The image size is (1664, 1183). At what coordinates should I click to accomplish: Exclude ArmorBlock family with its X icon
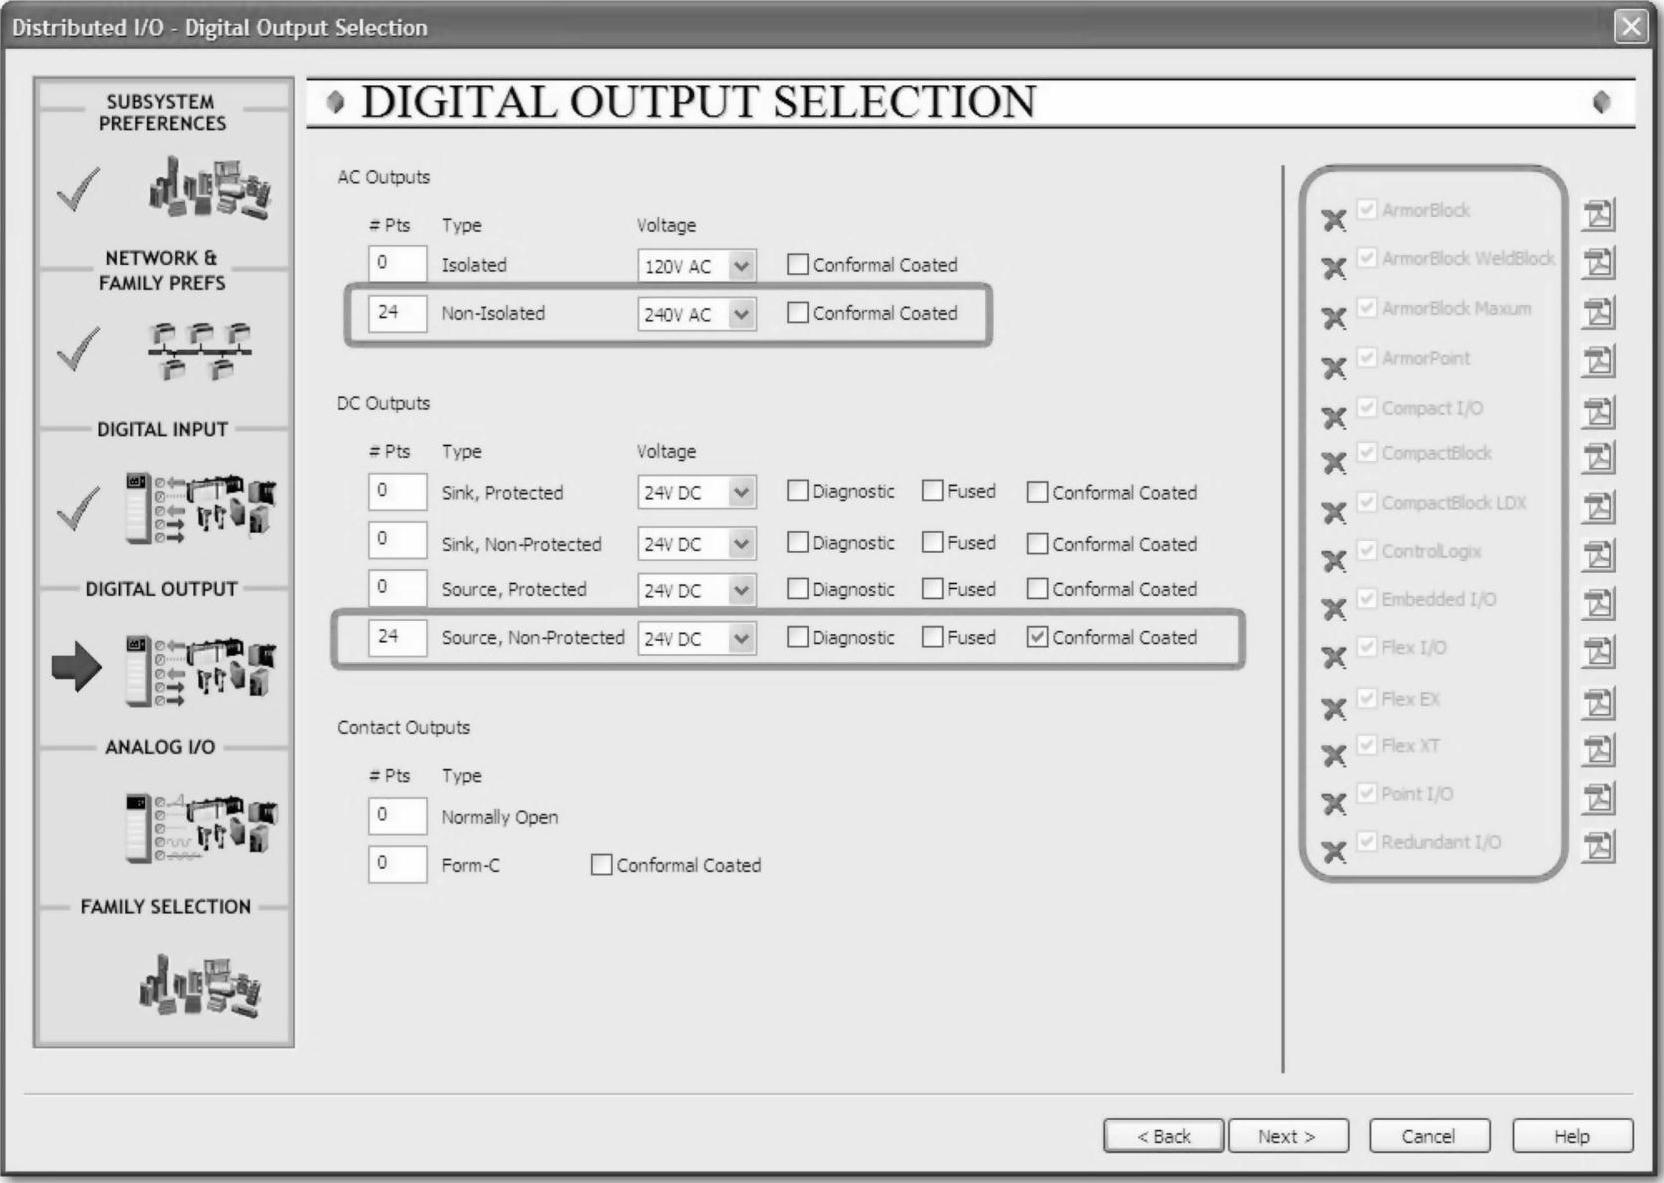pyautogui.click(x=1334, y=220)
